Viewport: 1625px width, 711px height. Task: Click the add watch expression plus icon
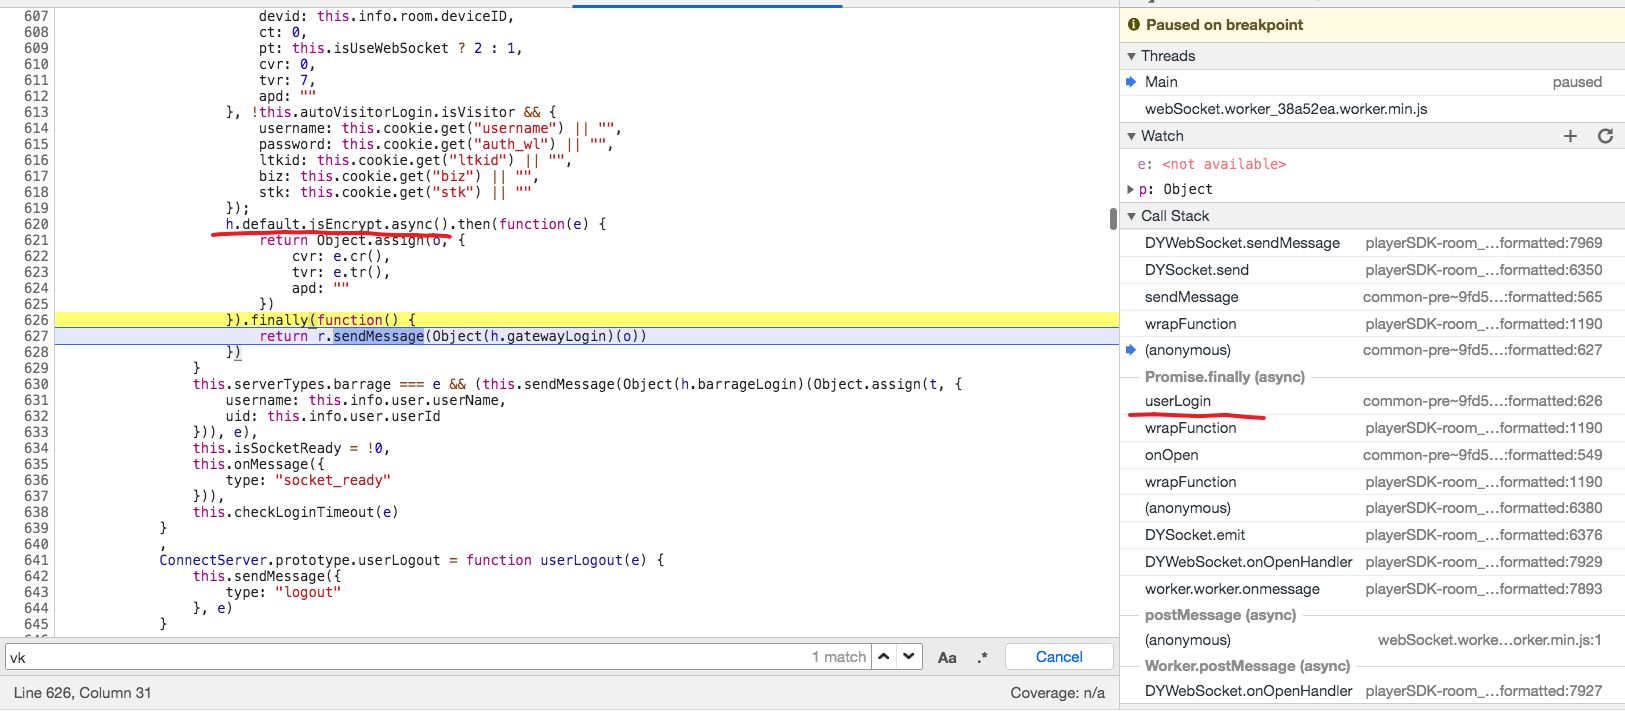click(x=1570, y=136)
